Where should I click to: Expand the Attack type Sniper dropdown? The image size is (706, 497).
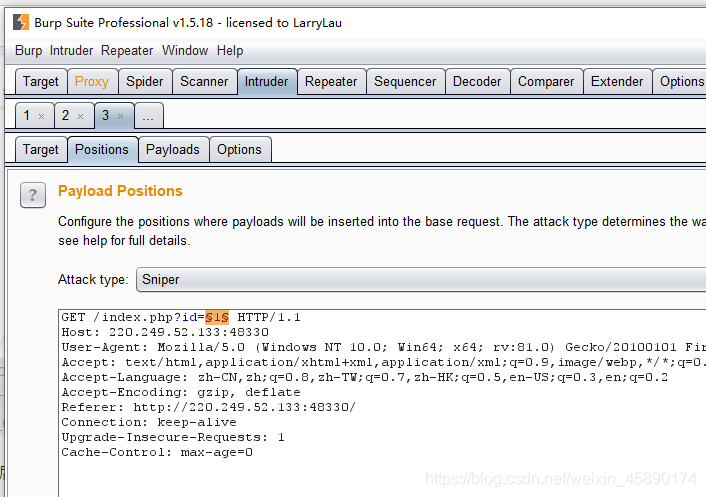(x=421, y=280)
